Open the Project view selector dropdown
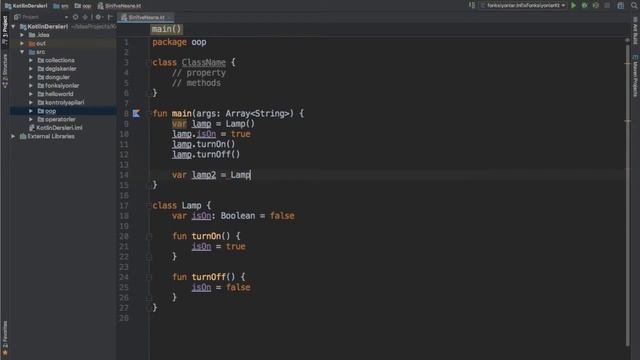640x360 pixels. (x=41, y=17)
